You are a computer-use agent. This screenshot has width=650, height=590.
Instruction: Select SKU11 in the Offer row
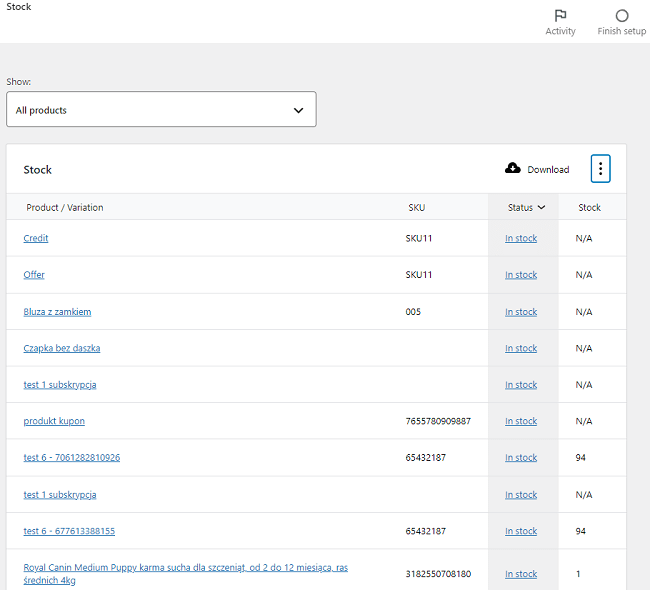419,275
